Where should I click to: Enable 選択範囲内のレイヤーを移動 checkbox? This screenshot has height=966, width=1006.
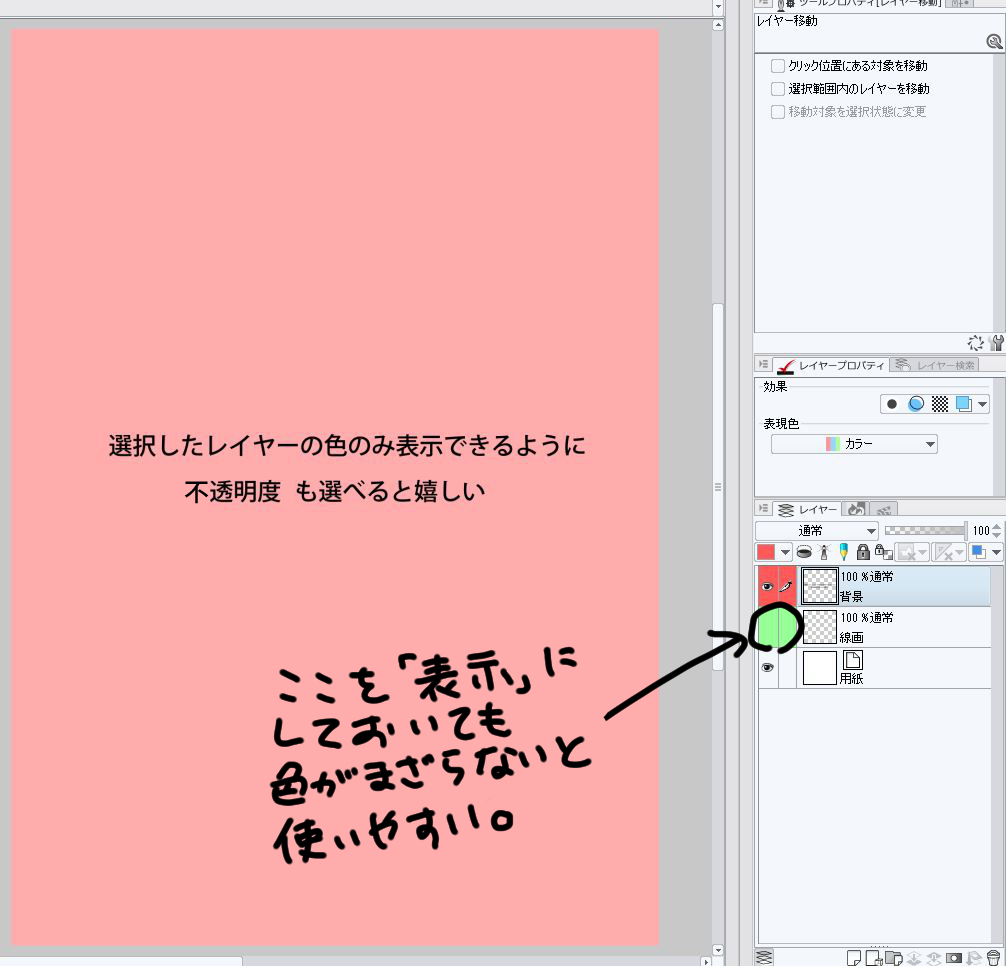tap(778, 89)
